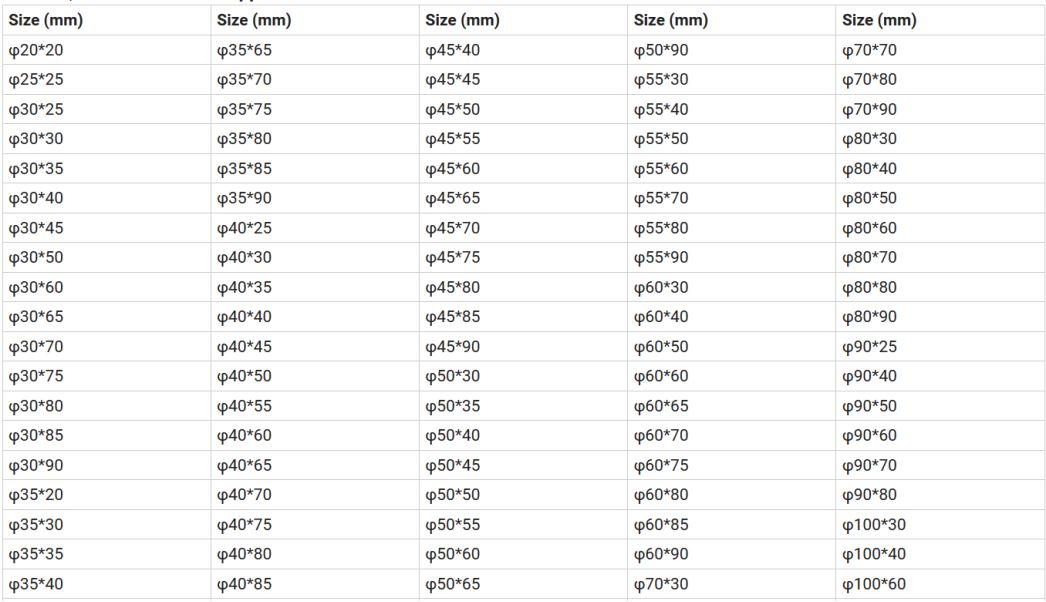
Task: Click the φ80*80 entry
Action: [940, 287]
